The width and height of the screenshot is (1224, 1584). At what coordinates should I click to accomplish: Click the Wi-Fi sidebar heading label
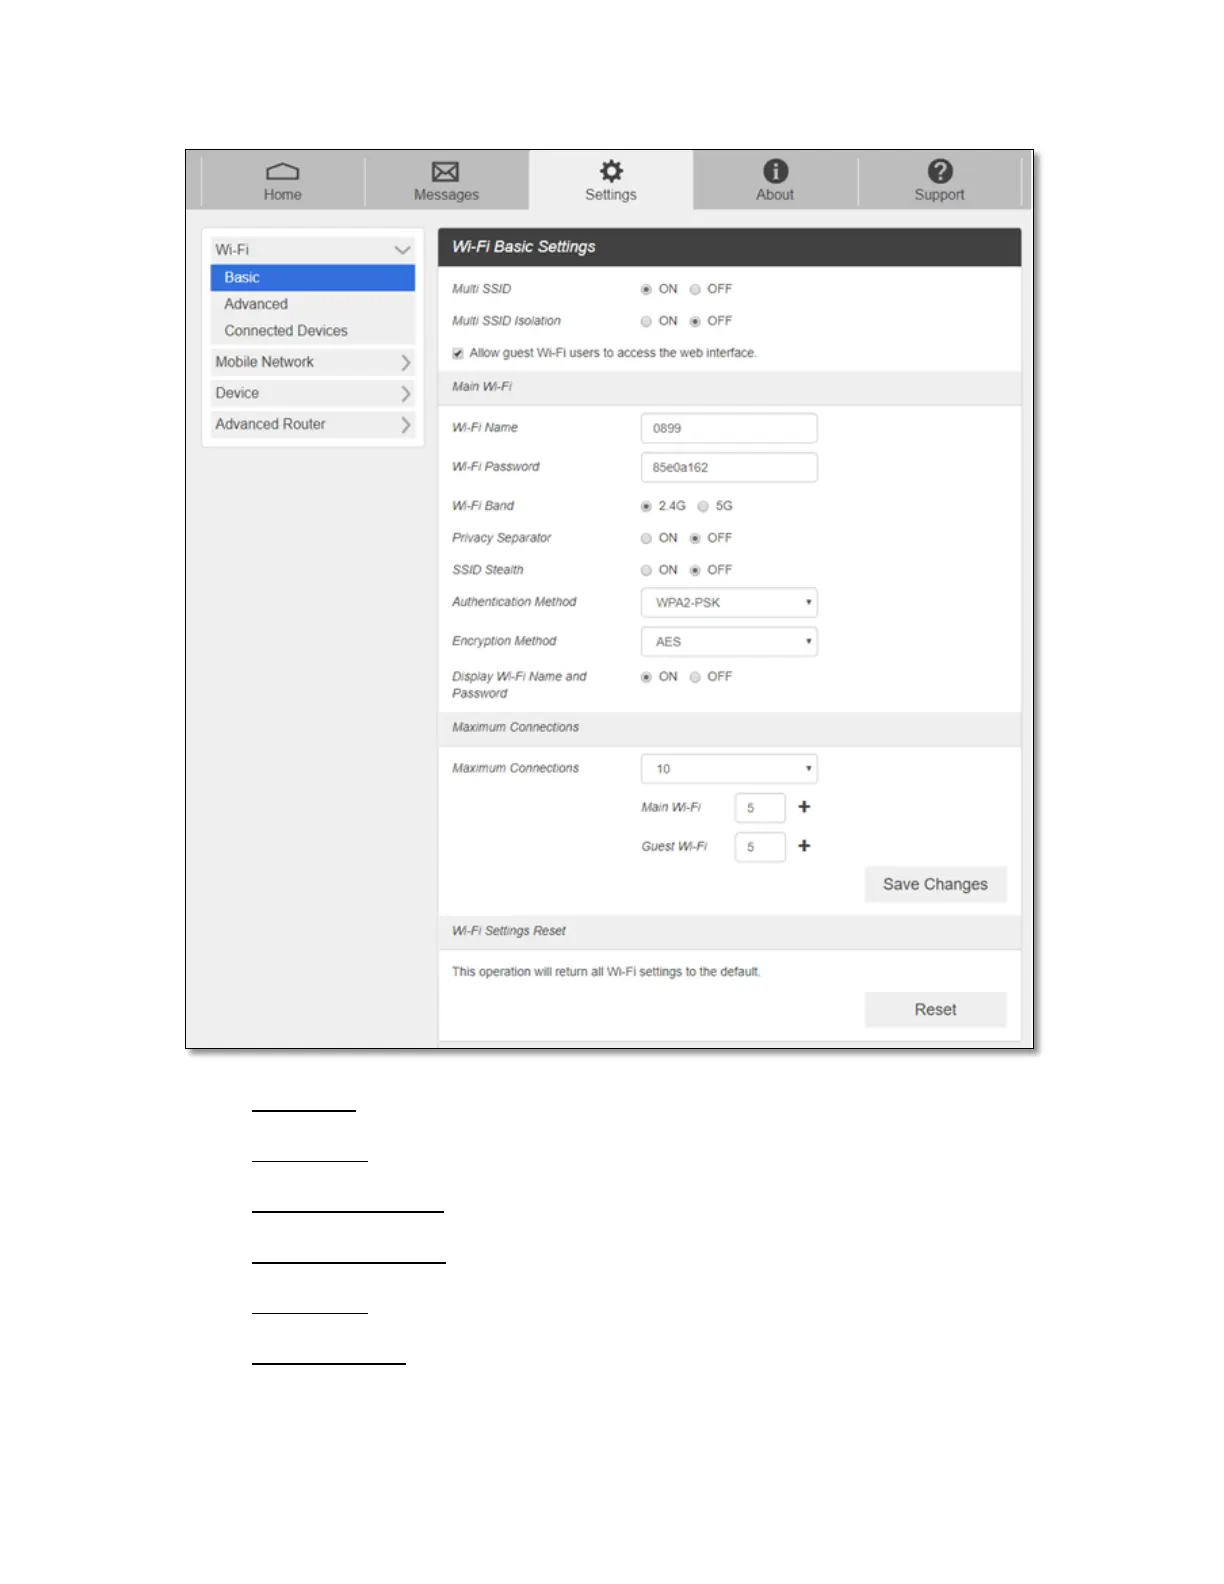232,250
